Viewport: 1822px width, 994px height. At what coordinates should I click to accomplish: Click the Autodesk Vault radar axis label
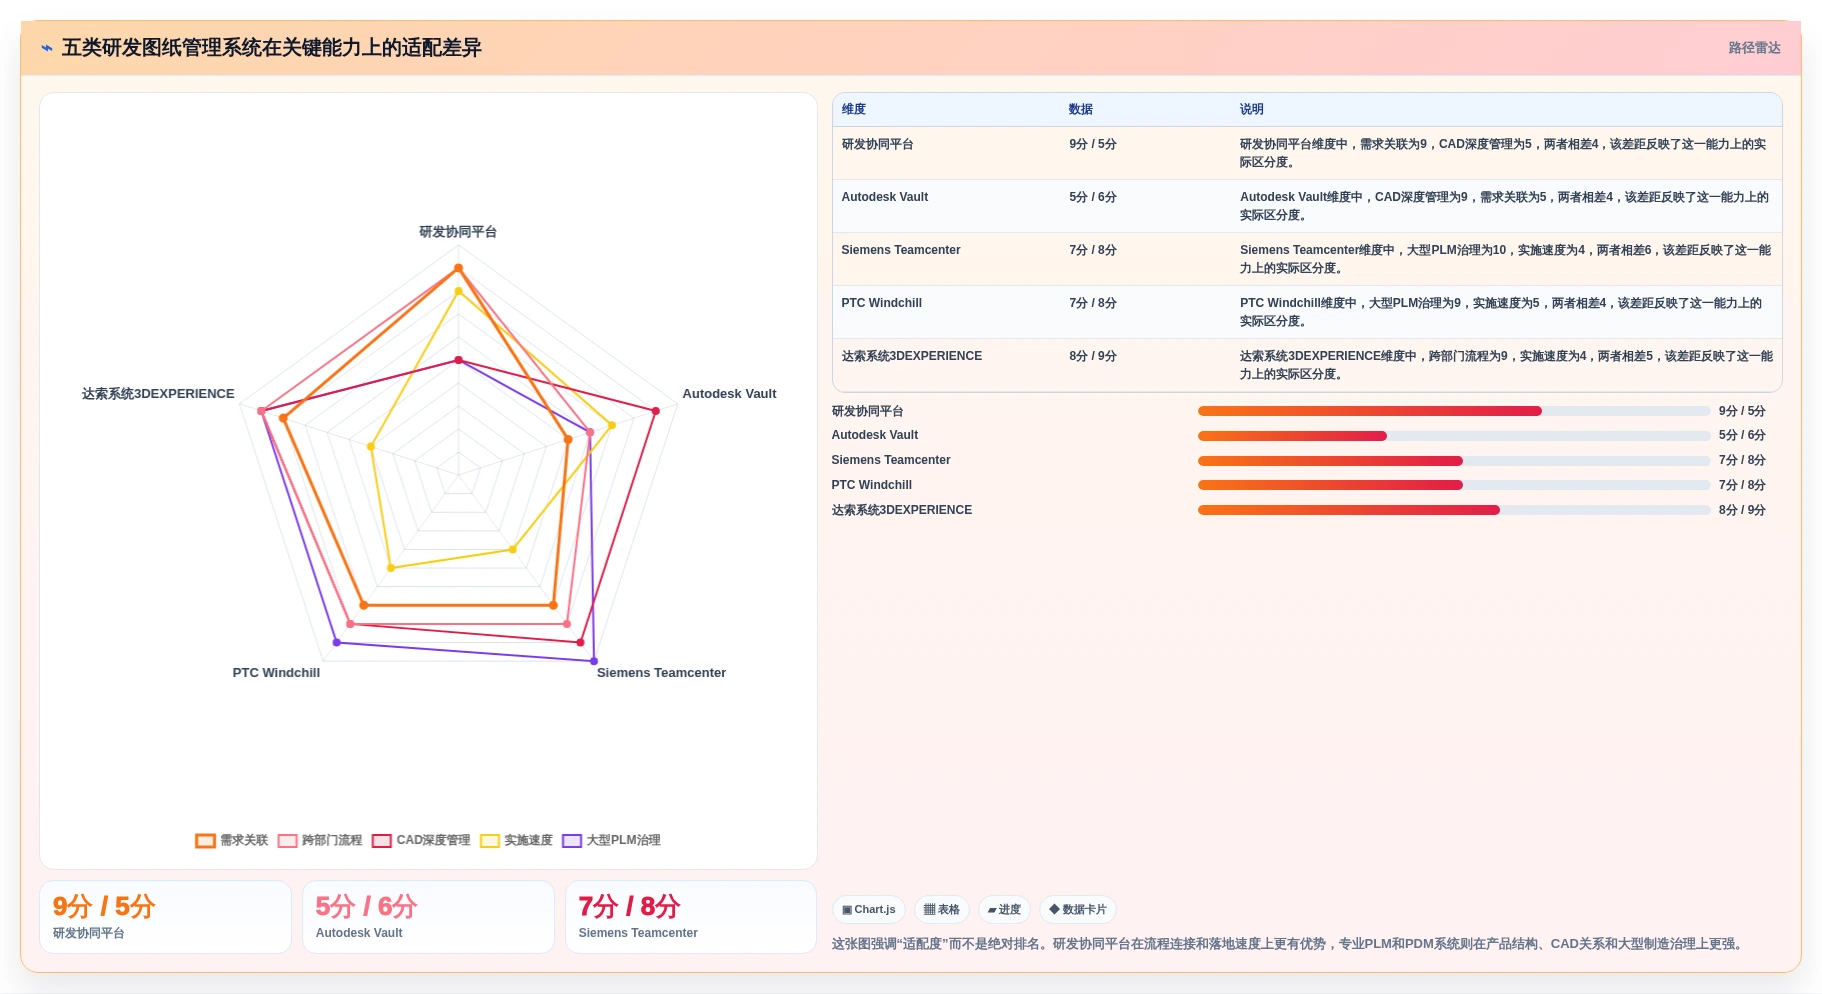[729, 394]
